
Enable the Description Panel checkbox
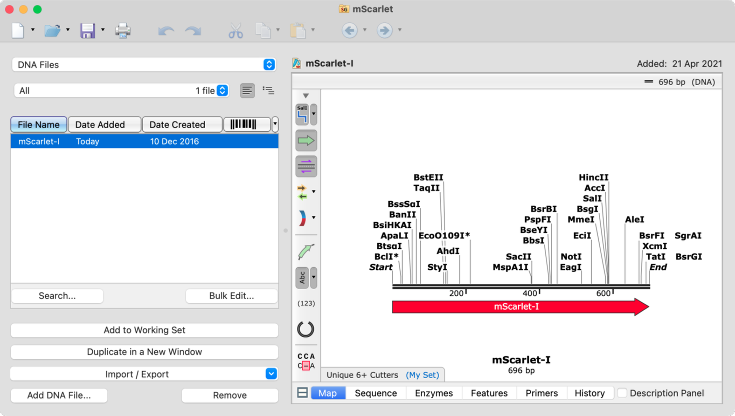(622, 393)
